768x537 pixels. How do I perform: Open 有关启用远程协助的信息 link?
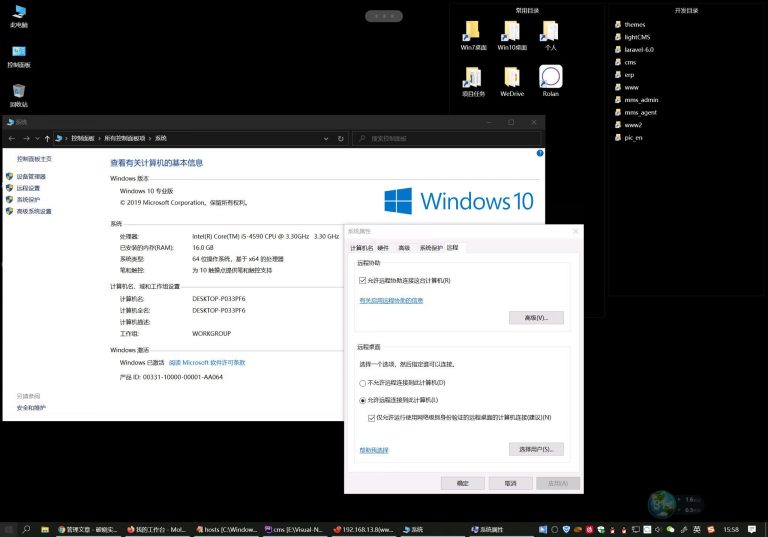click(x=391, y=301)
